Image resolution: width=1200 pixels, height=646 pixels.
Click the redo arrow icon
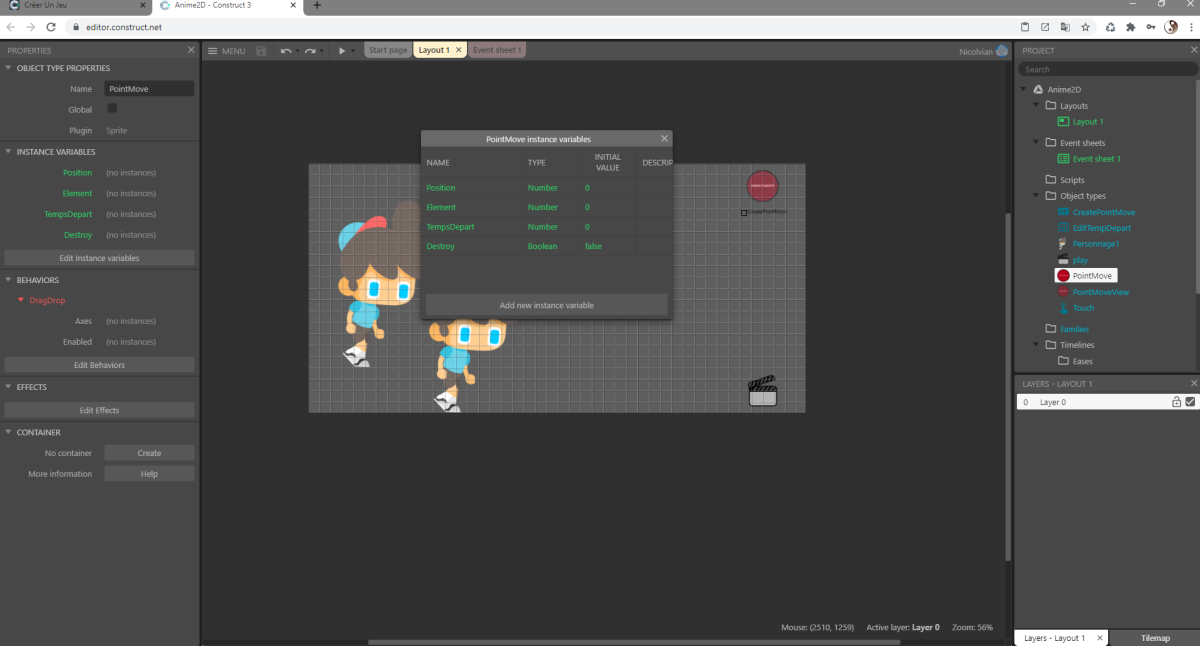(309, 49)
